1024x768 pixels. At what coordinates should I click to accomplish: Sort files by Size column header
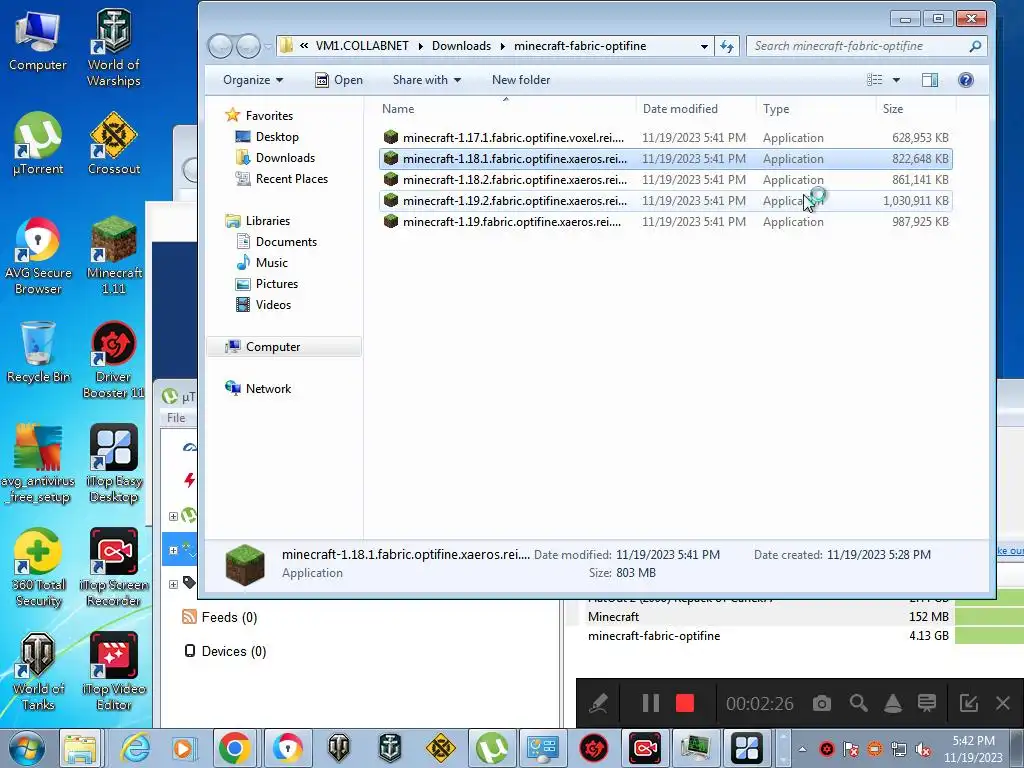(x=916, y=109)
